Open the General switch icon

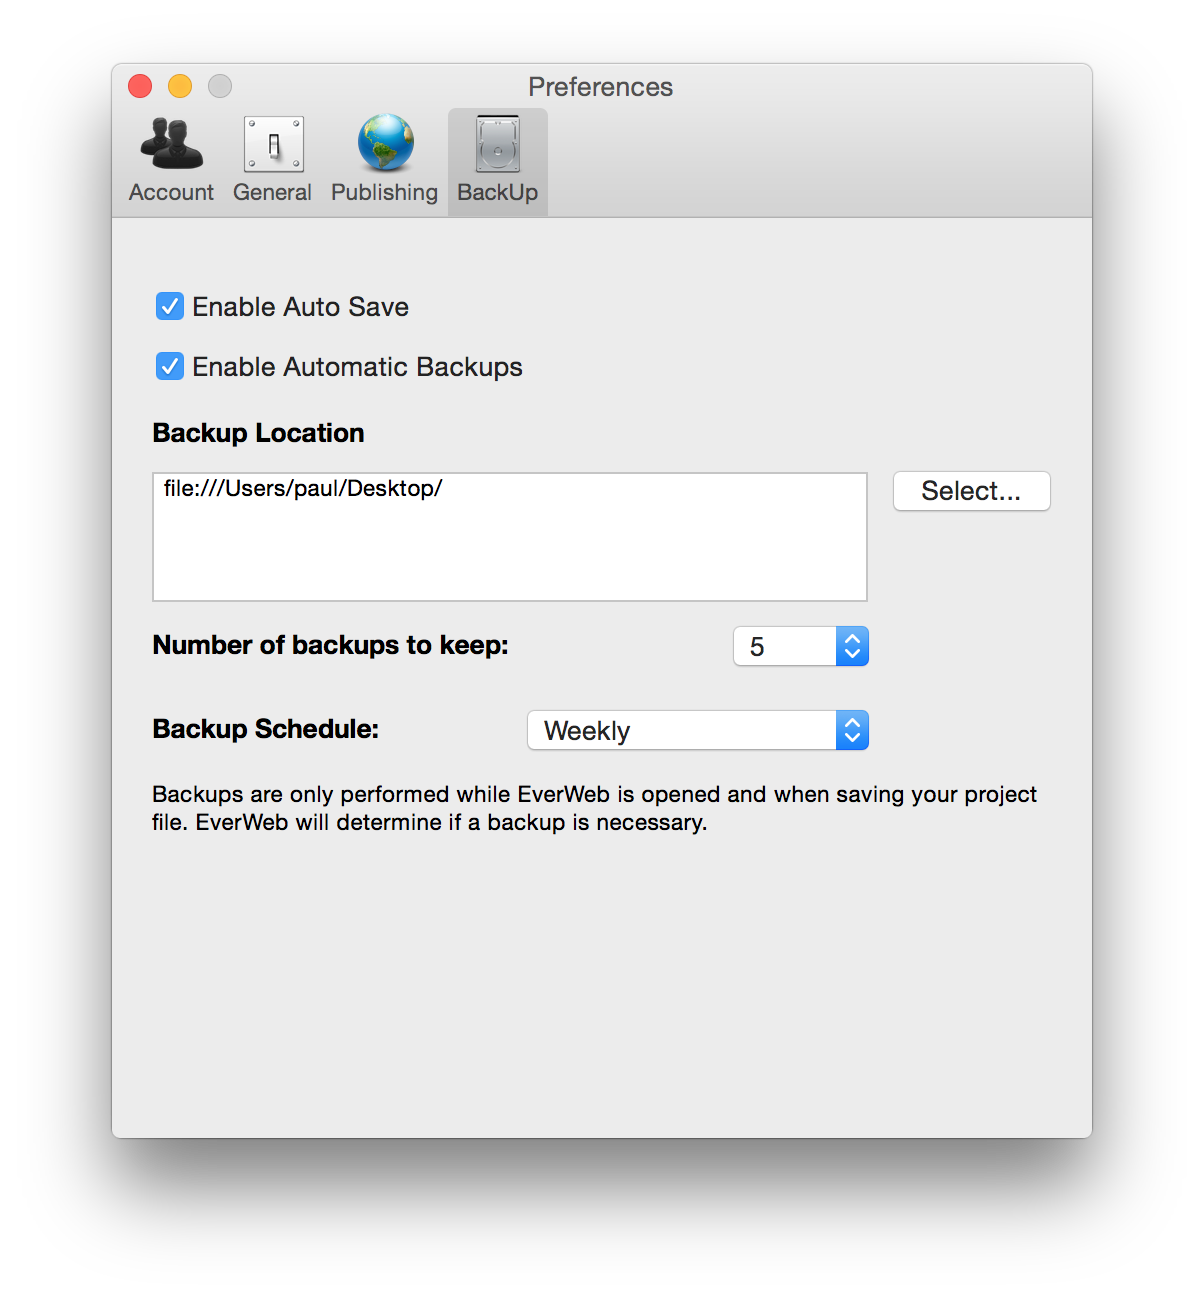273,144
